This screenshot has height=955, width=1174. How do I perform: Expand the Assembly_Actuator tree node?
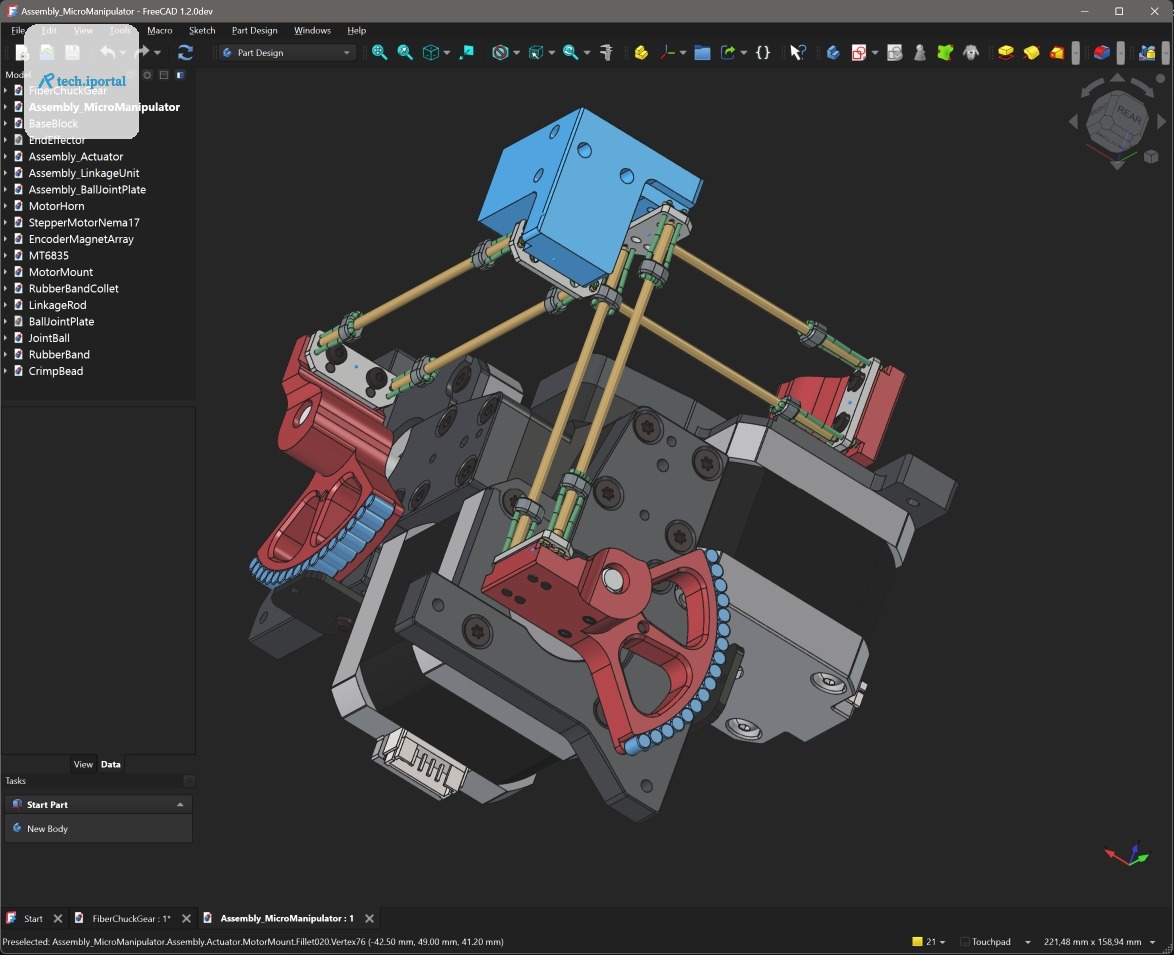click(x=5, y=156)
